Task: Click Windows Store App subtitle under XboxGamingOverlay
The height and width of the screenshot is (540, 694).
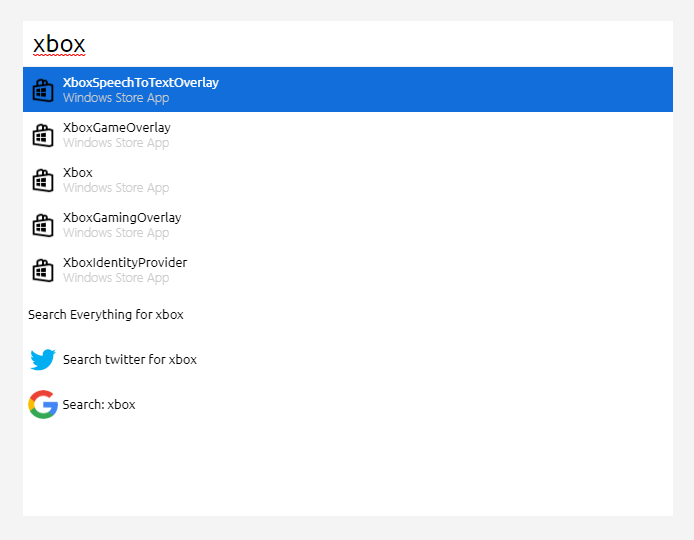Action: (x=116, y=233)
